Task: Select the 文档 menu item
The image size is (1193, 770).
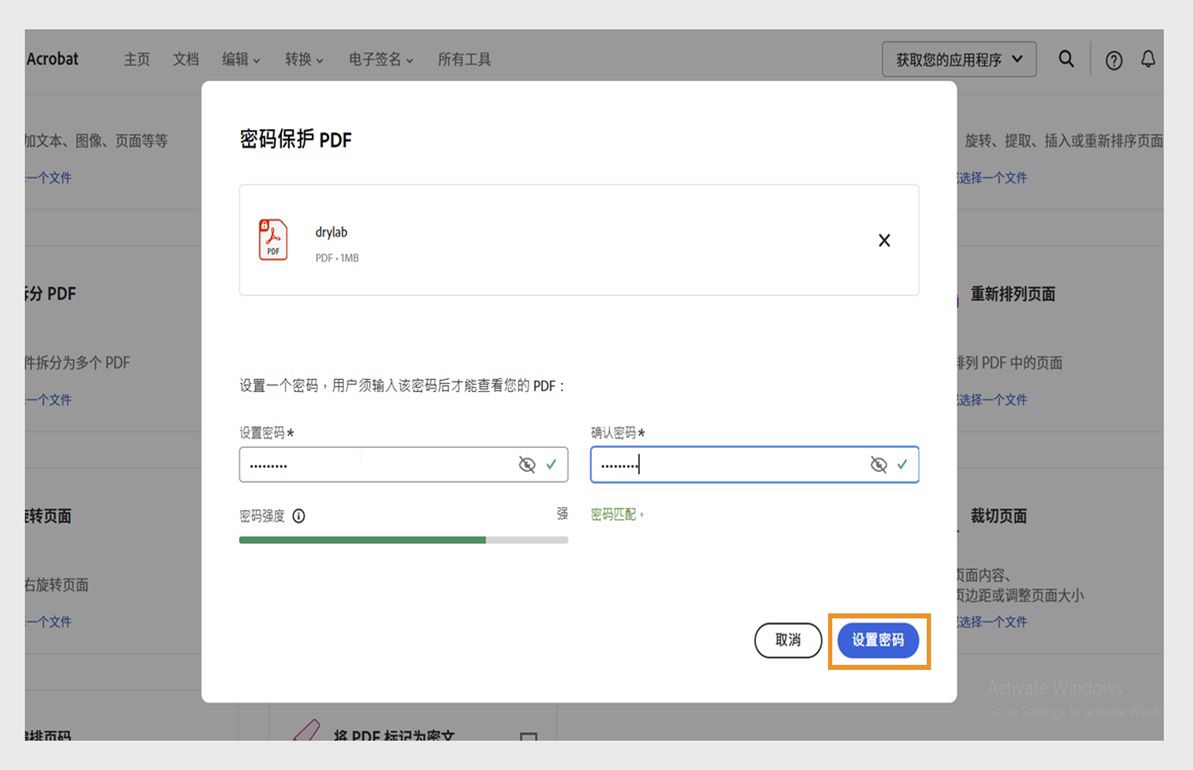Action: point(185,59)
